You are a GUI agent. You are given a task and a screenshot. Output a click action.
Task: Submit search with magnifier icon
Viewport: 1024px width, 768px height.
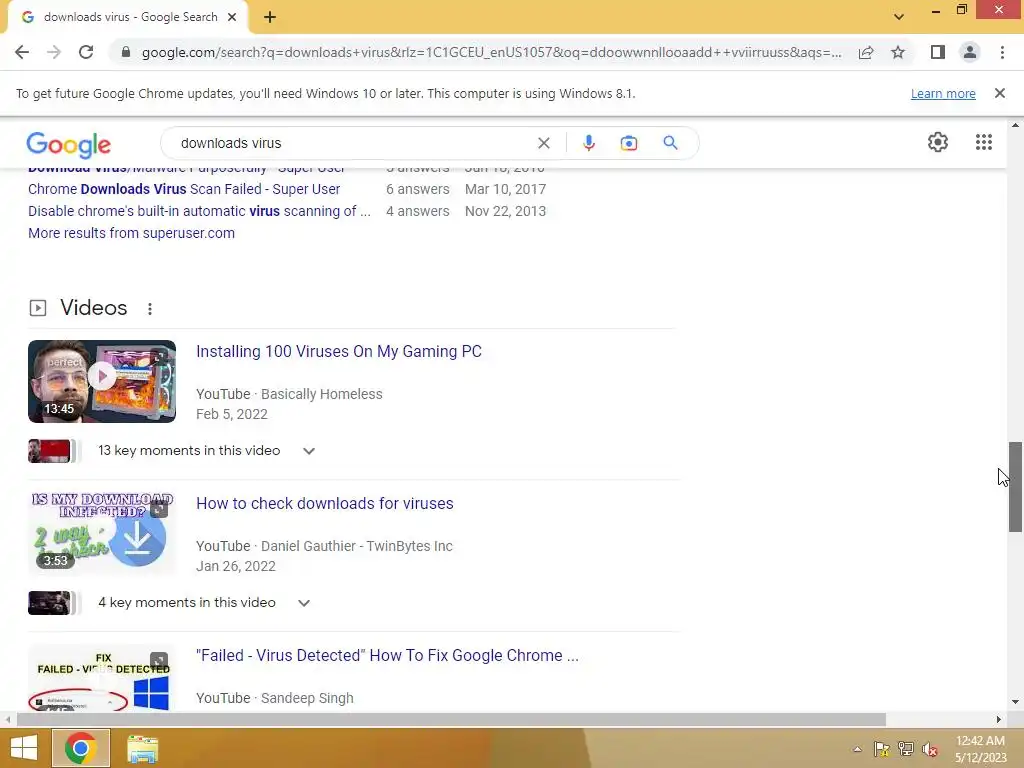tap(671, 142)
